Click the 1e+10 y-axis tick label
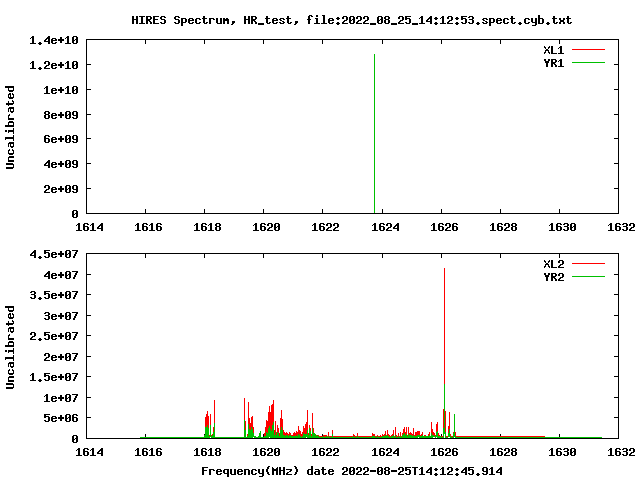Screen dimensions: 640x480 [60, 89]
